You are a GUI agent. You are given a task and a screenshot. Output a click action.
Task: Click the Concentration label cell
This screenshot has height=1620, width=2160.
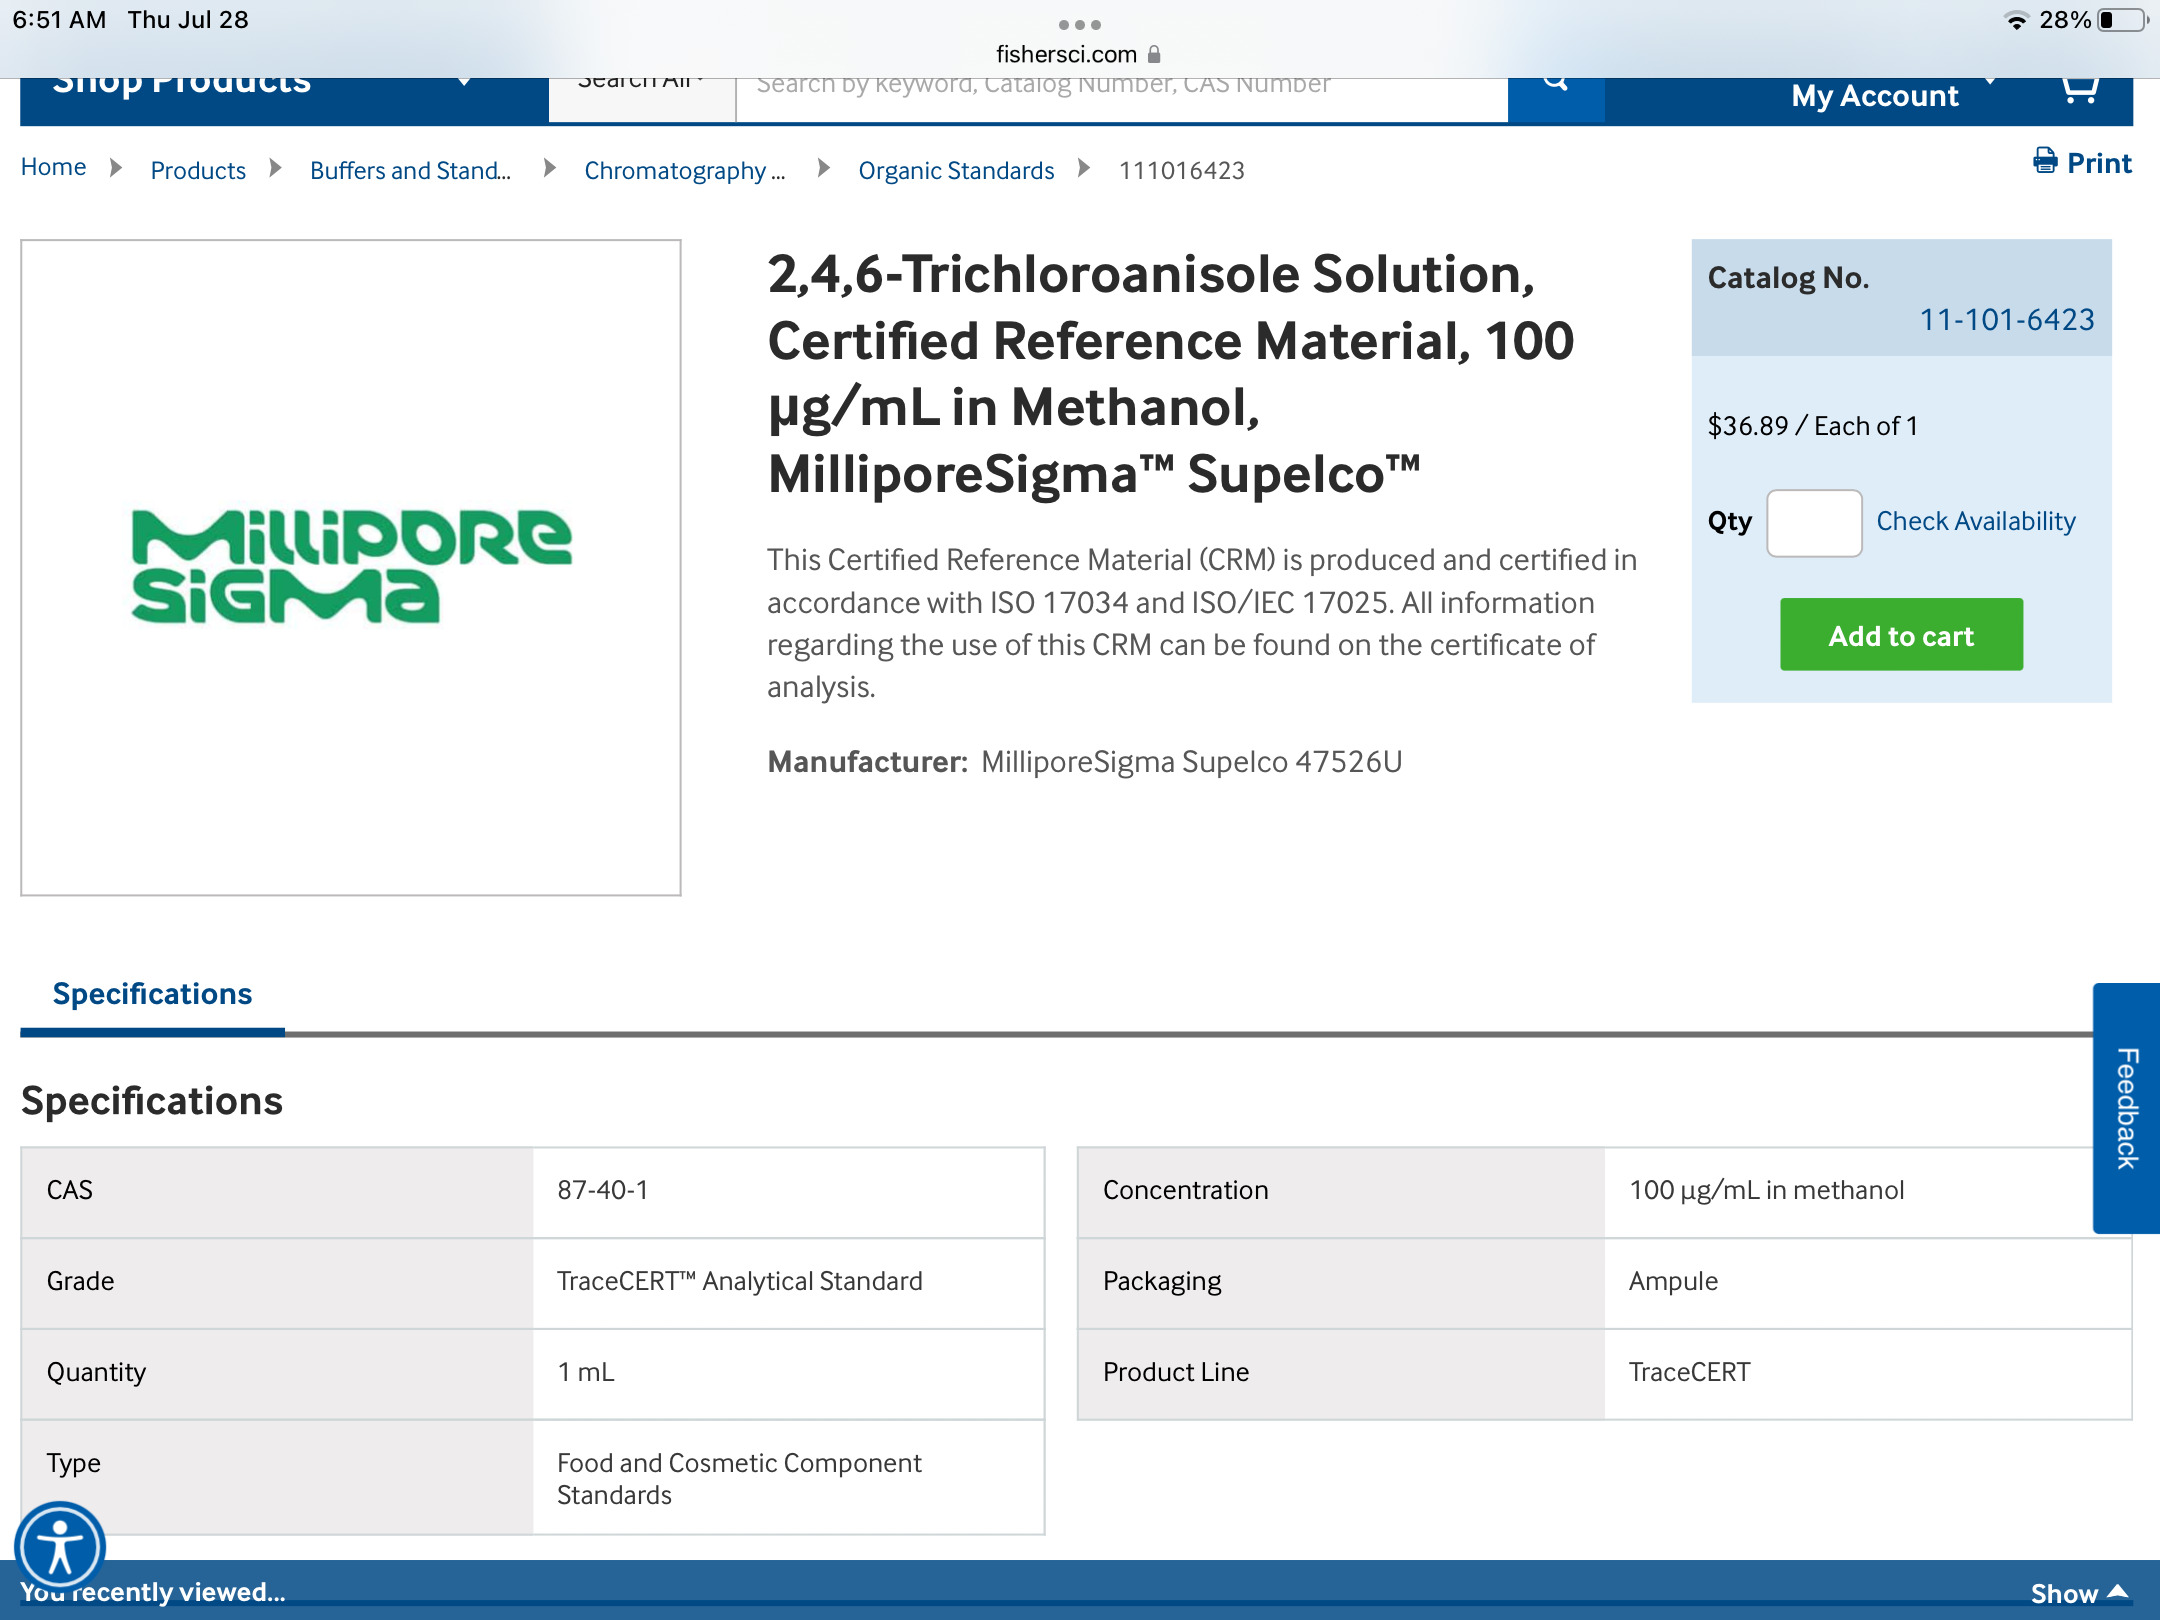coord(1341,1192)
